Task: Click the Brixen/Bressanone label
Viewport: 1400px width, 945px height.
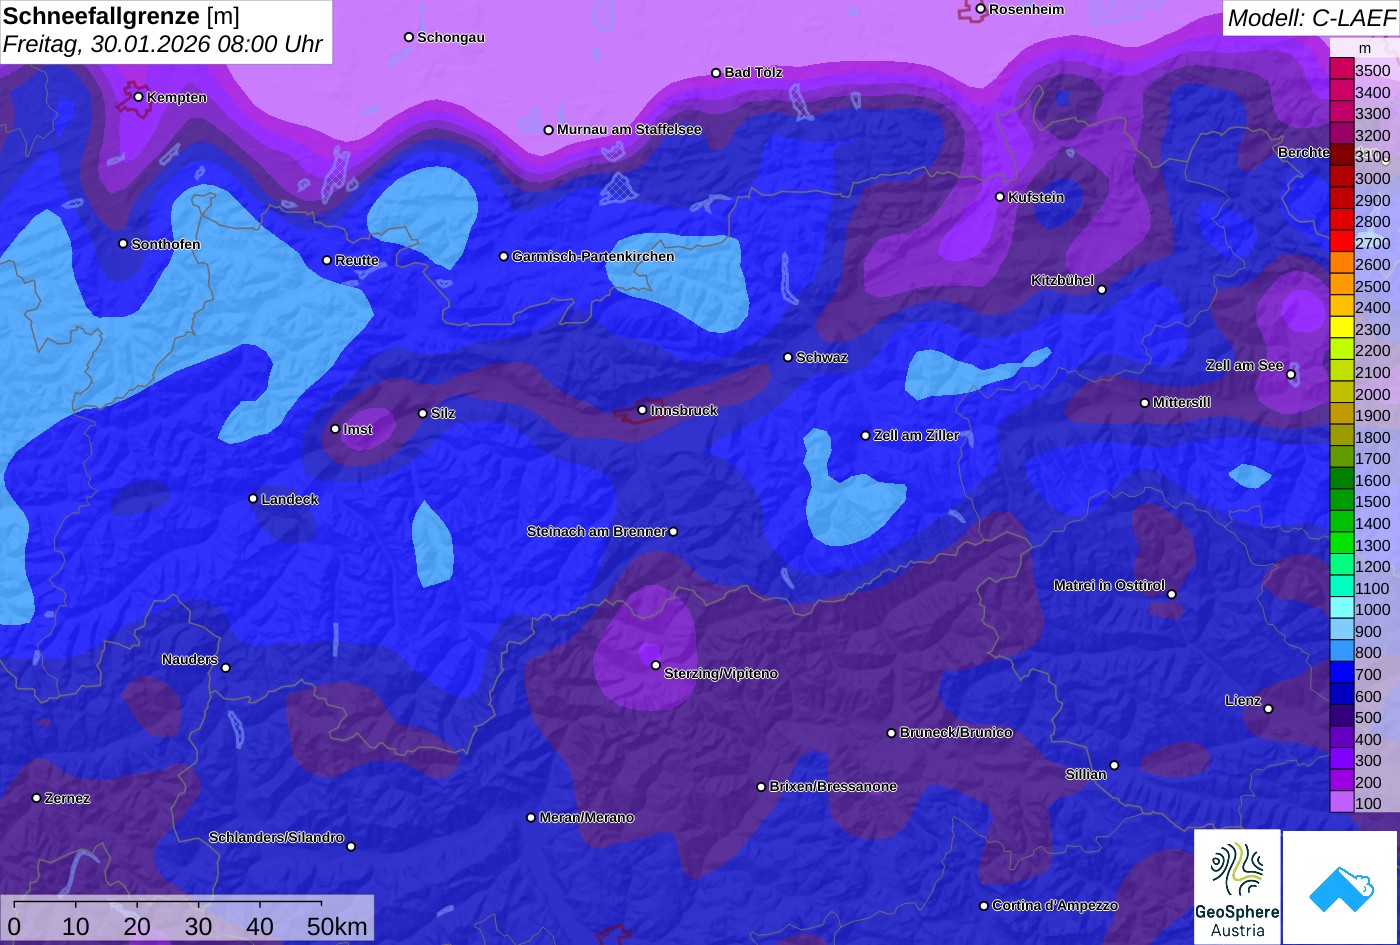Action: (x=833, y=787)
